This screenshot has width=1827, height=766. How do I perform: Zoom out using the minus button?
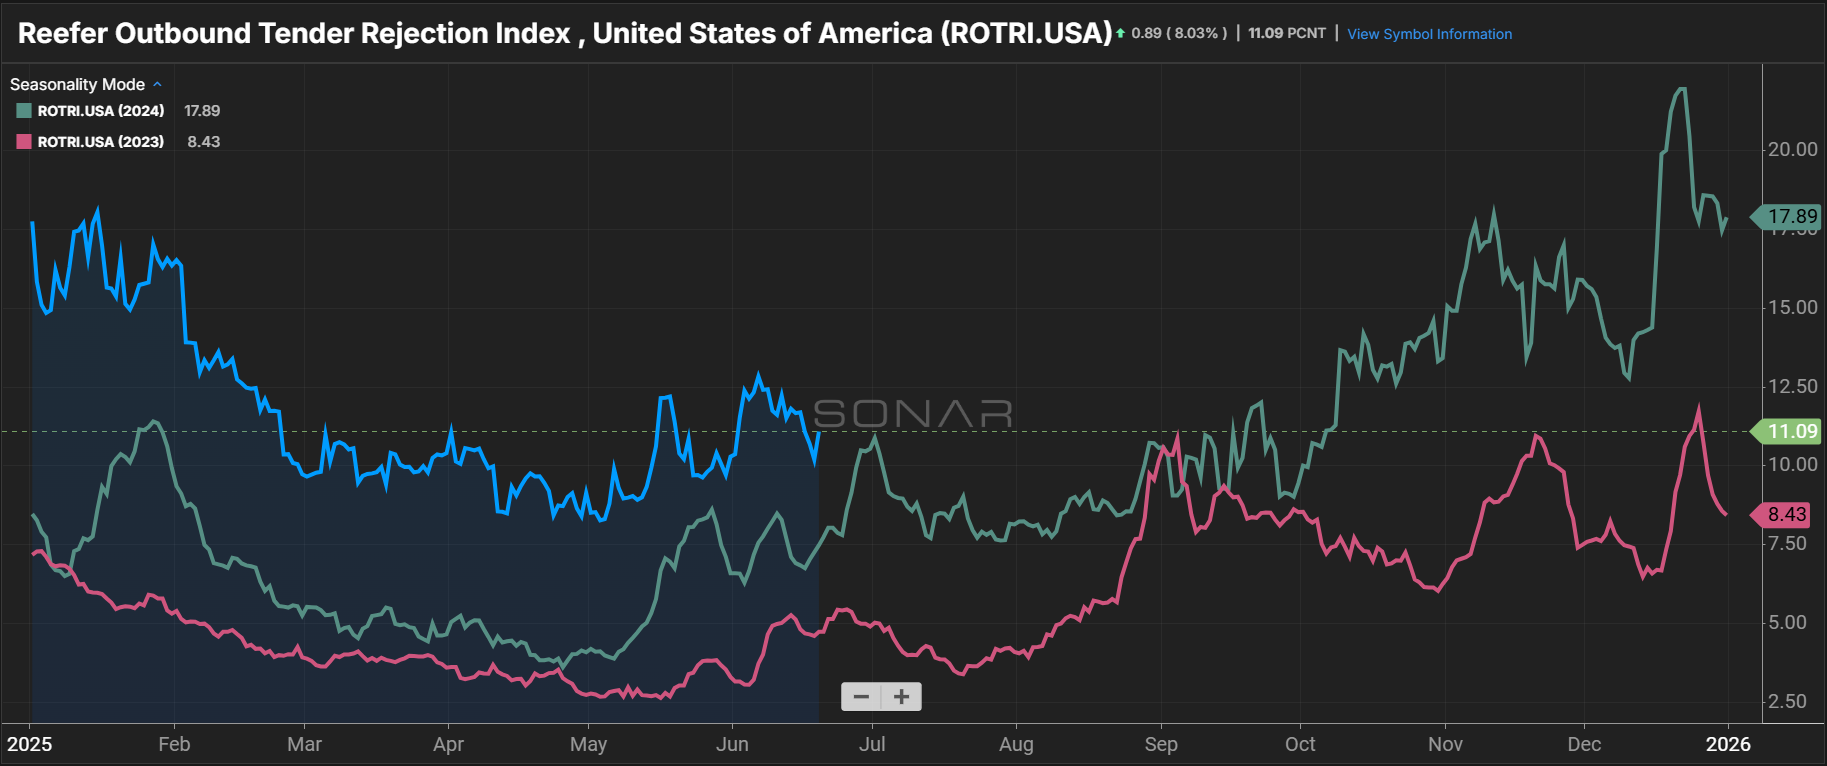click(x=861, y=697)
